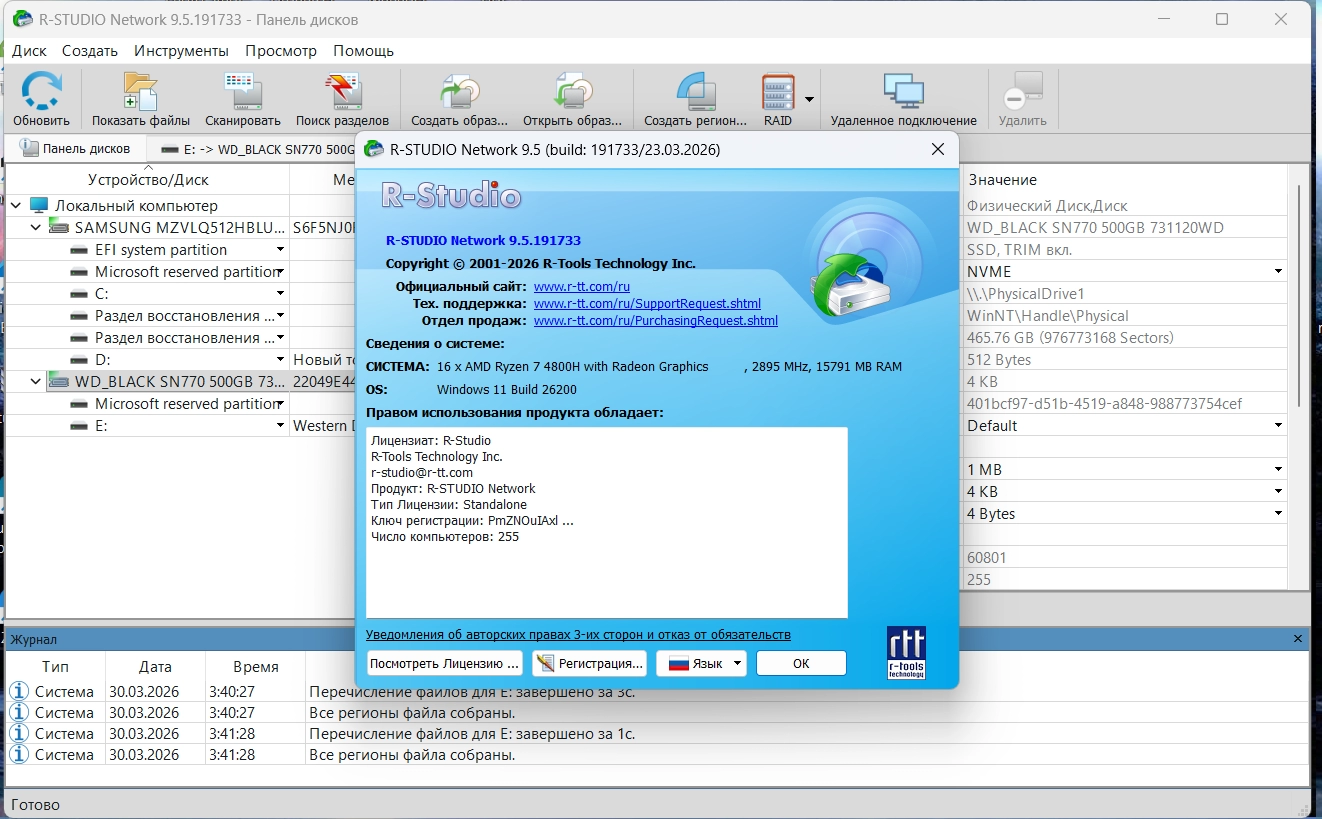Click the Время column header in Журнал
The image size is (1322, 819).
coord(255,666)
